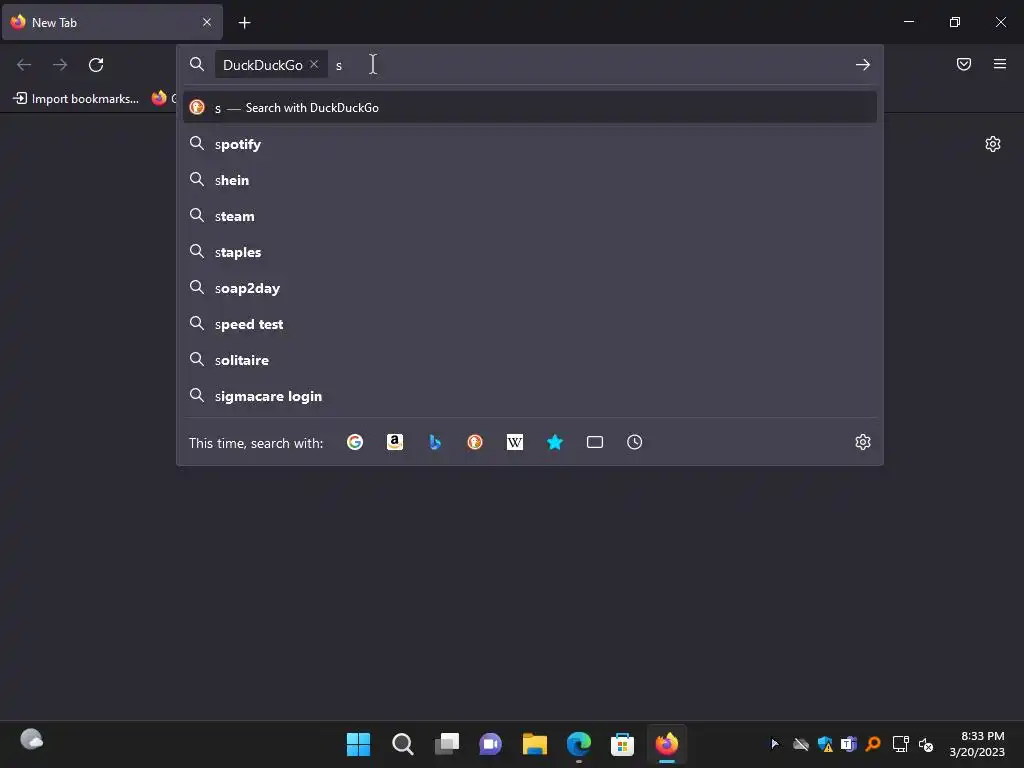Choose the solitaire suggestion
Screen dimensions: 1024x768
530,360
